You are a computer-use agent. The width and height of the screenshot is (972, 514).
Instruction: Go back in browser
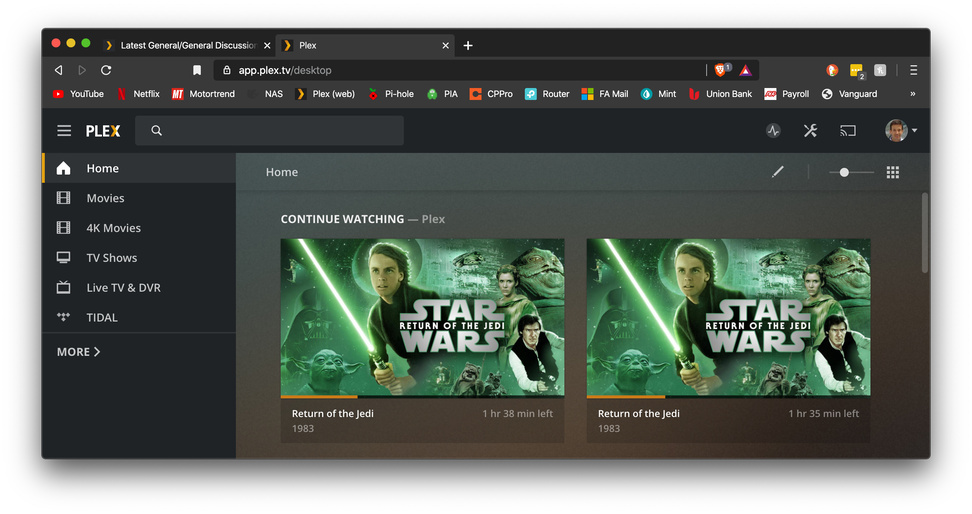58,70
